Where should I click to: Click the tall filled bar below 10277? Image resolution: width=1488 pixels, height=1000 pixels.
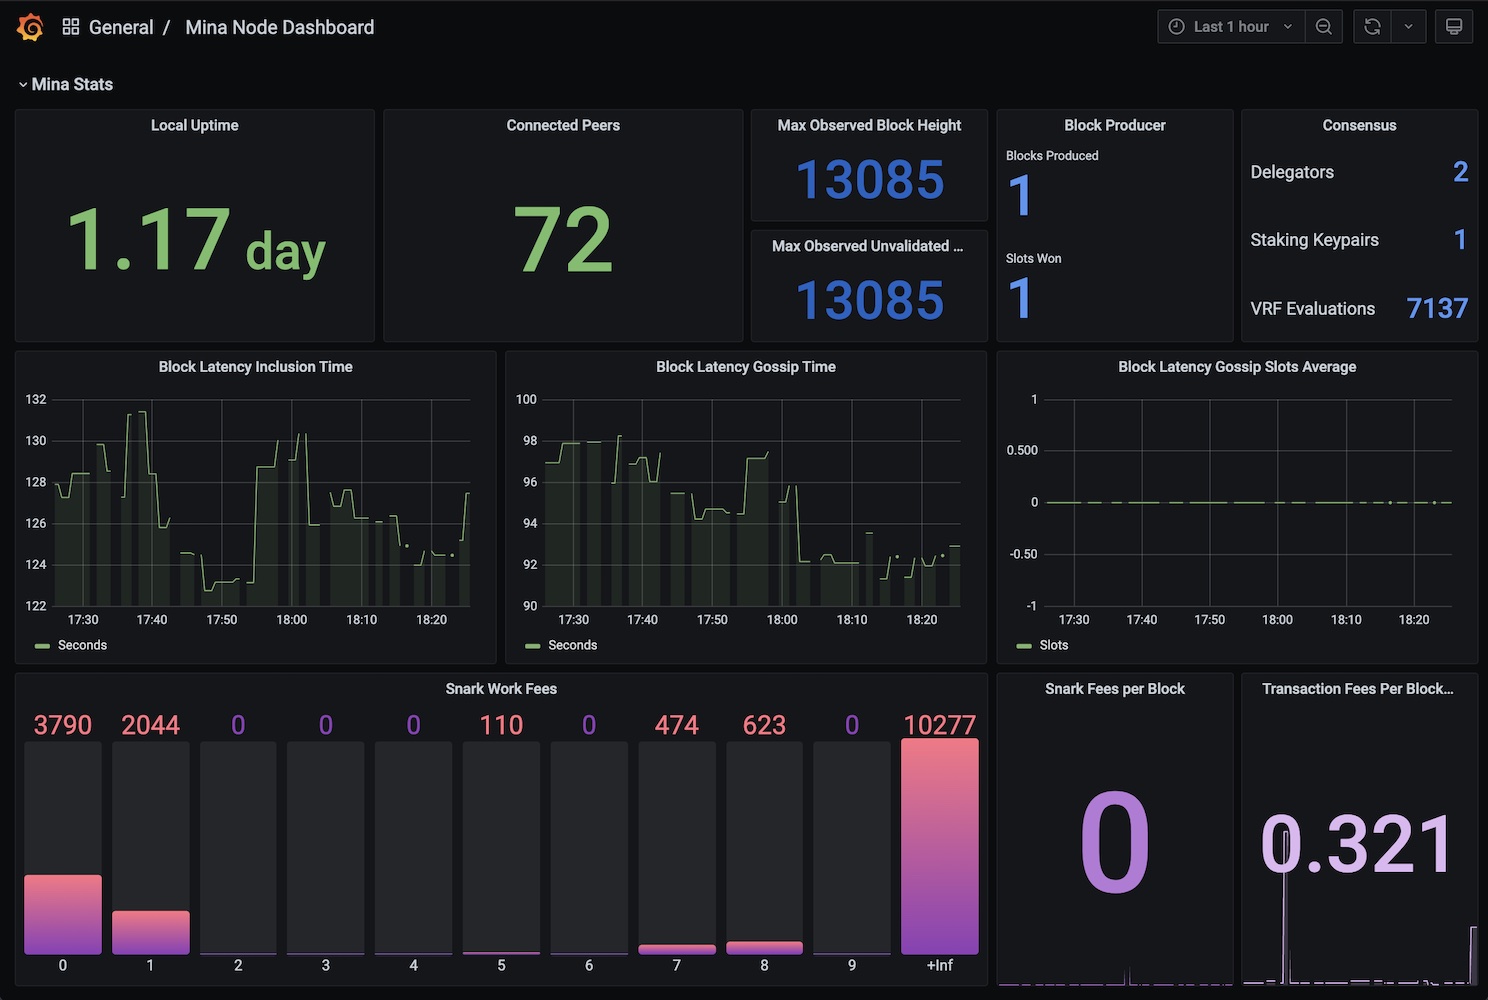click(940, 847)
